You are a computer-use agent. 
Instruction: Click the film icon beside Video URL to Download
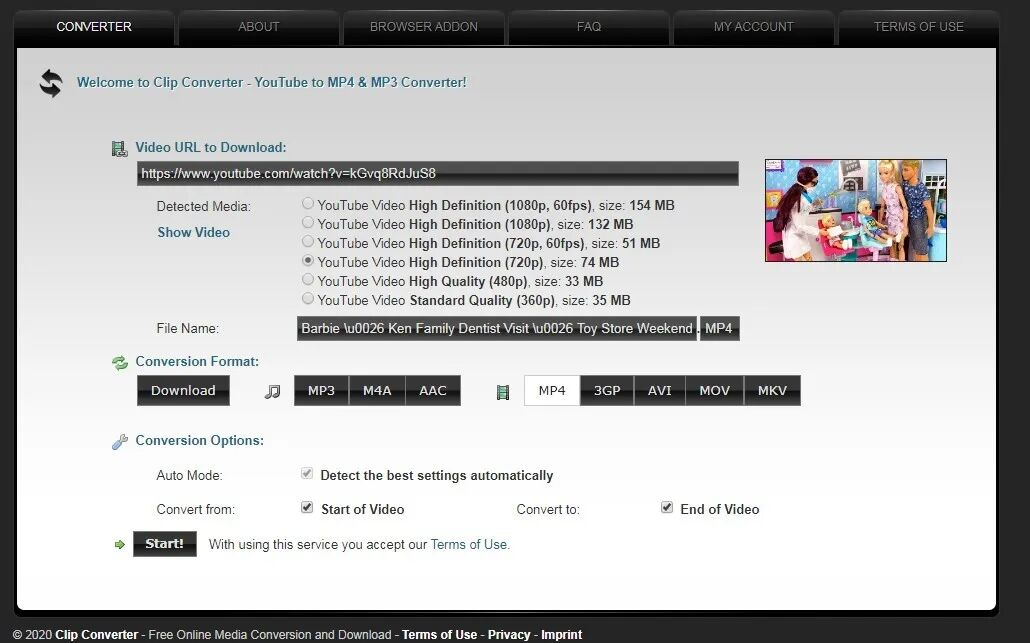coord(119,149)
